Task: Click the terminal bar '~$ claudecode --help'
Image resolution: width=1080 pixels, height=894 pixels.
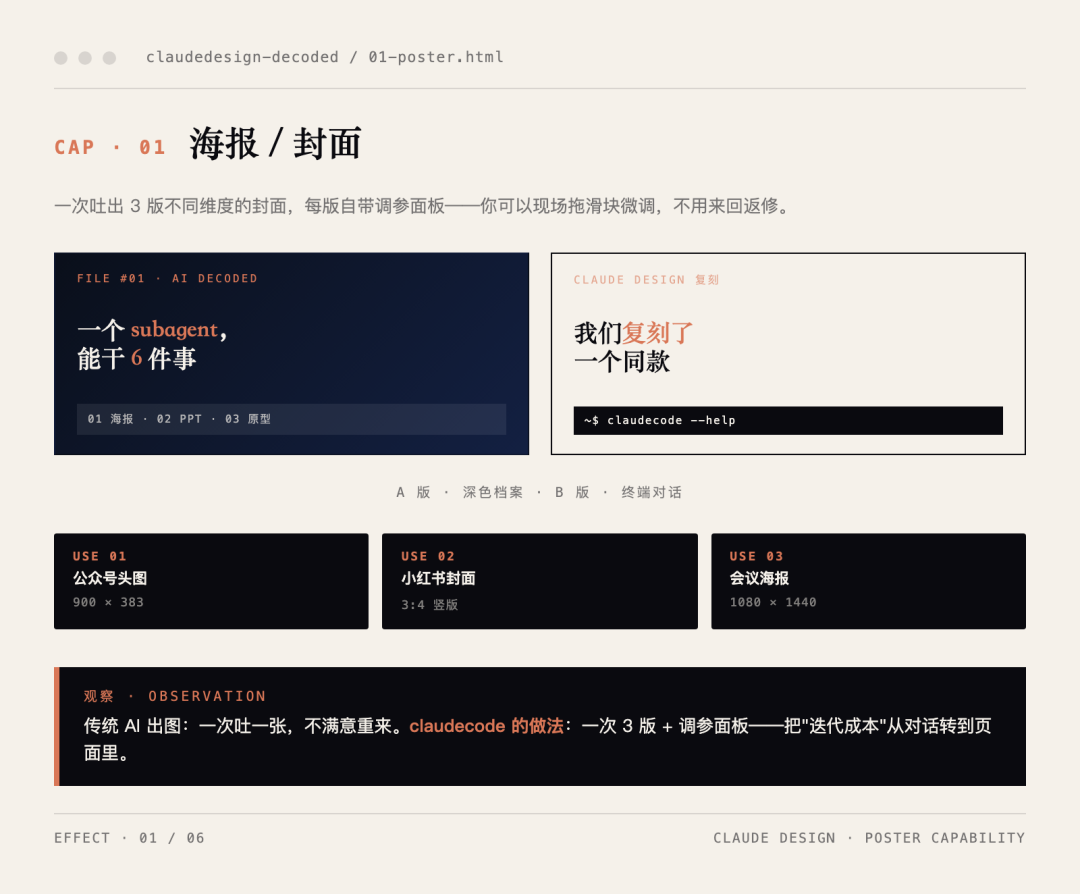Action: 788,420
